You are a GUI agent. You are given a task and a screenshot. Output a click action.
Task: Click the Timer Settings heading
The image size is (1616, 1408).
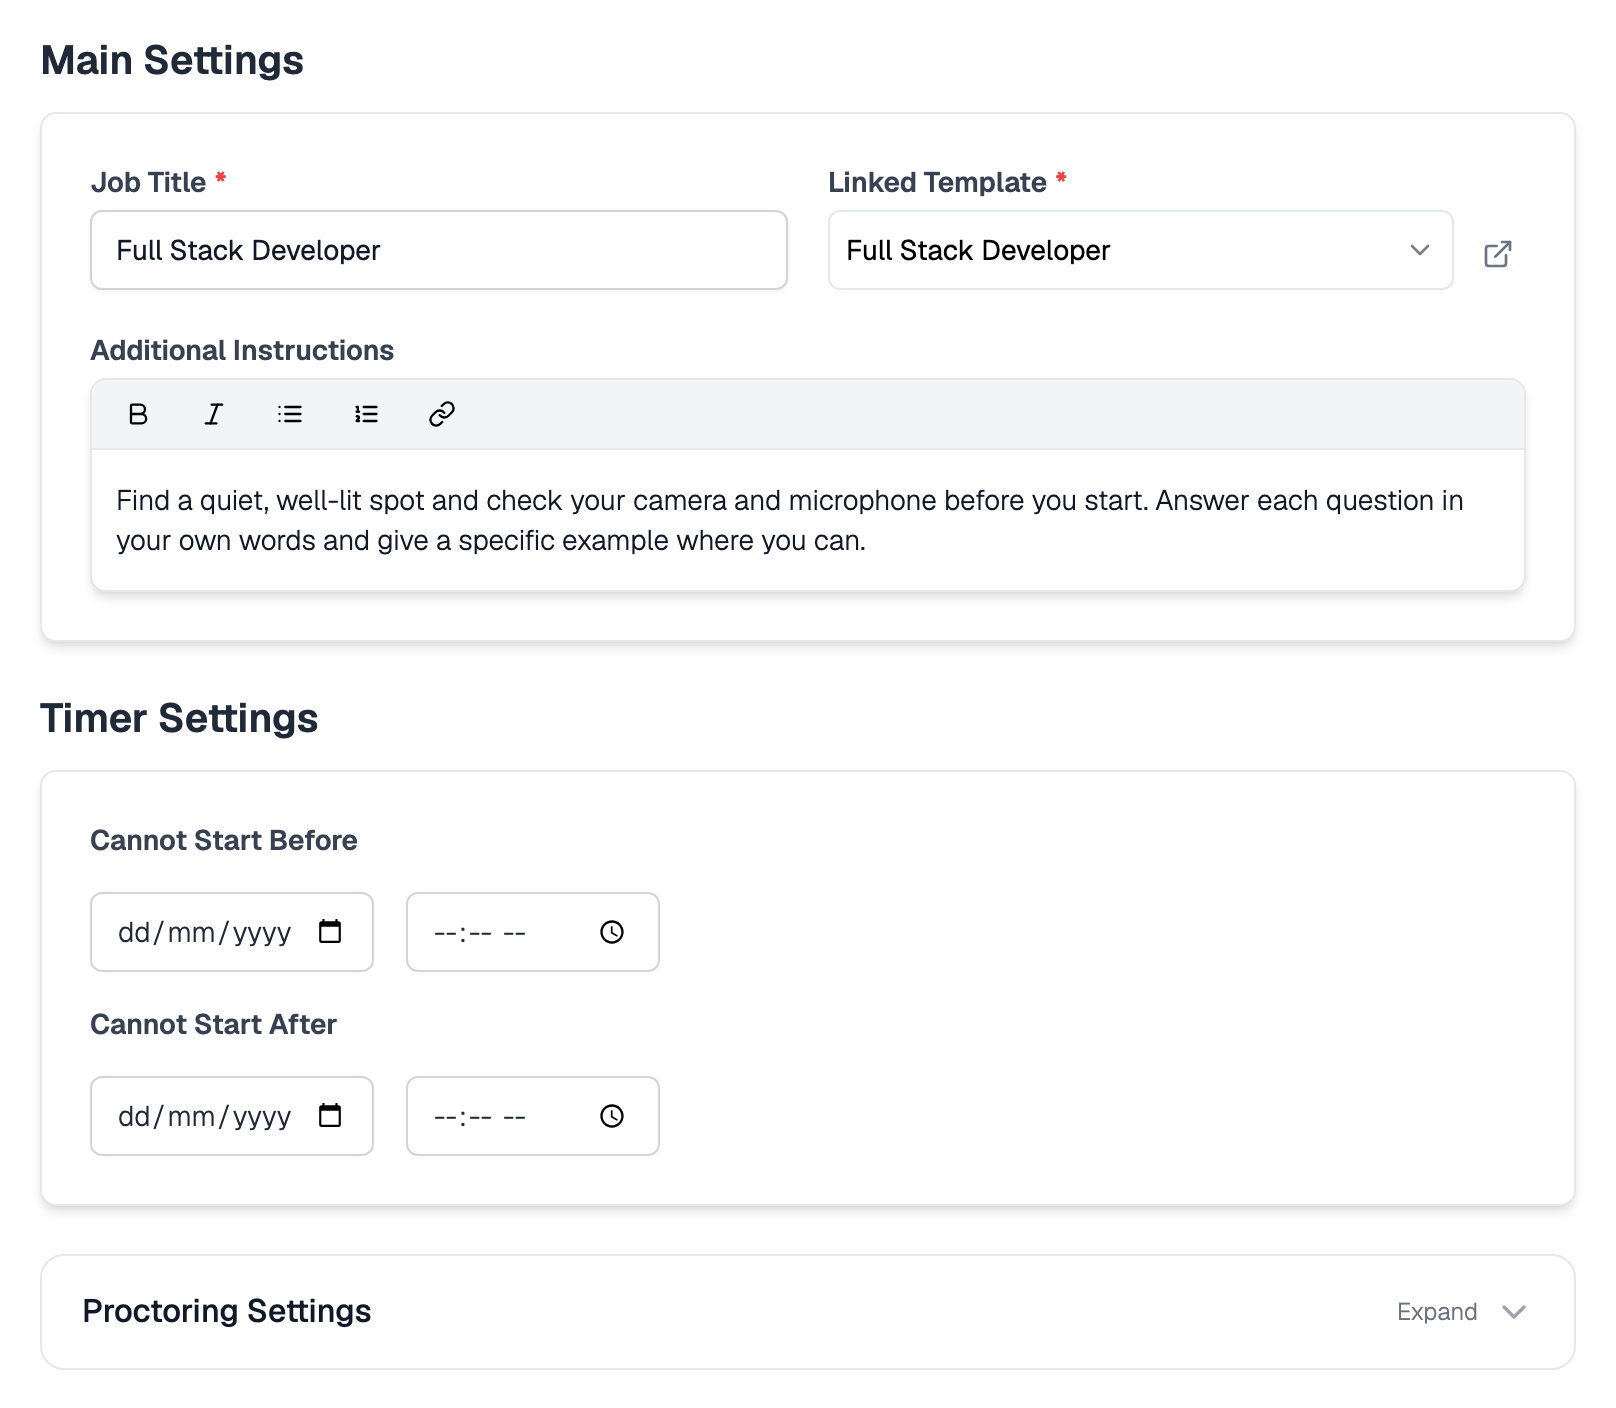[x=179, y=718]
